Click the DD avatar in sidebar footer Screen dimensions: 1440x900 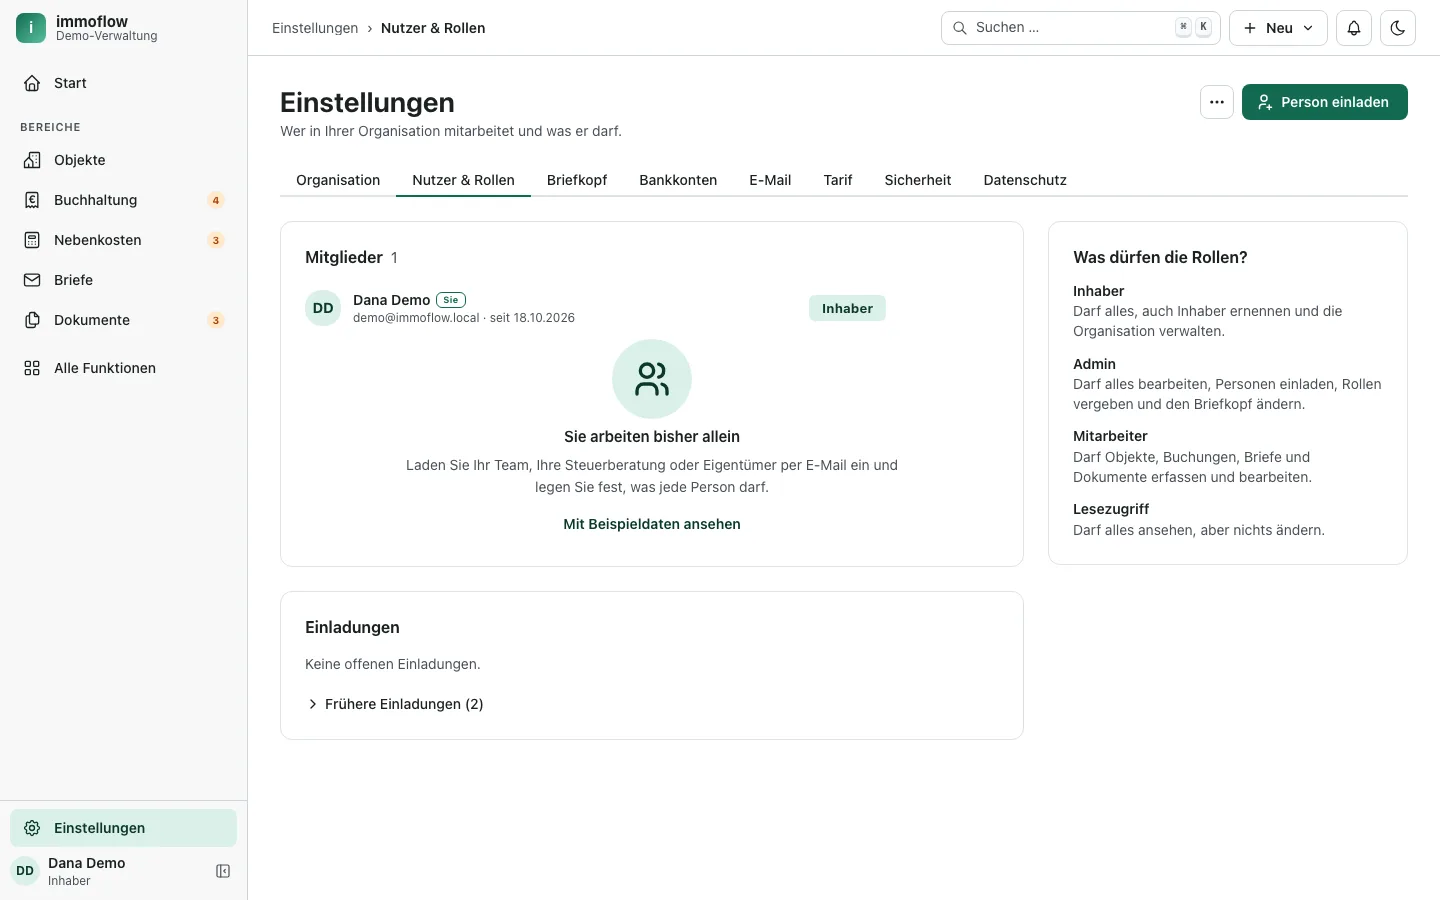pos(25,871)
